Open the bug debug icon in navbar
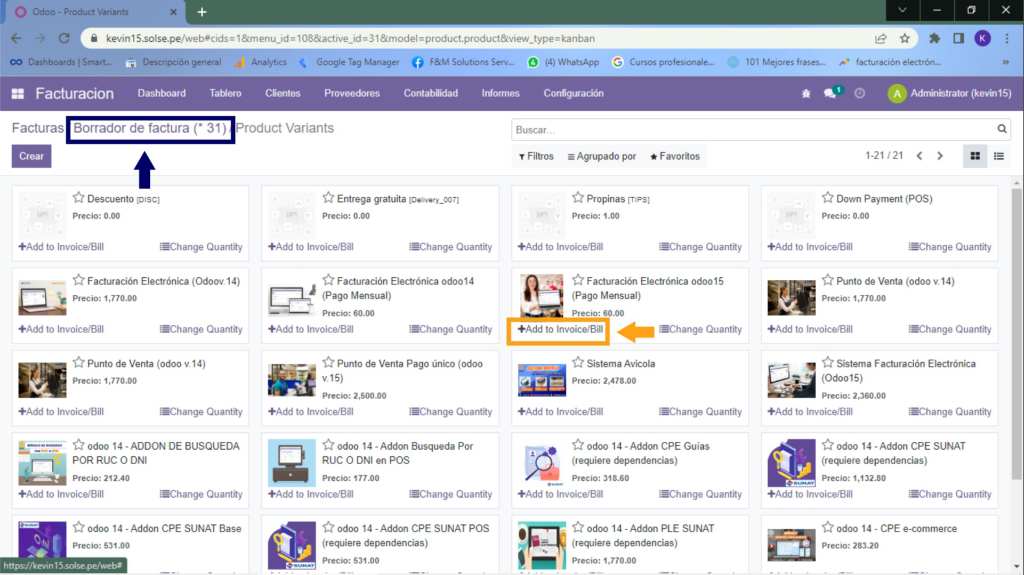1024x575 pixels. (806, 93)
